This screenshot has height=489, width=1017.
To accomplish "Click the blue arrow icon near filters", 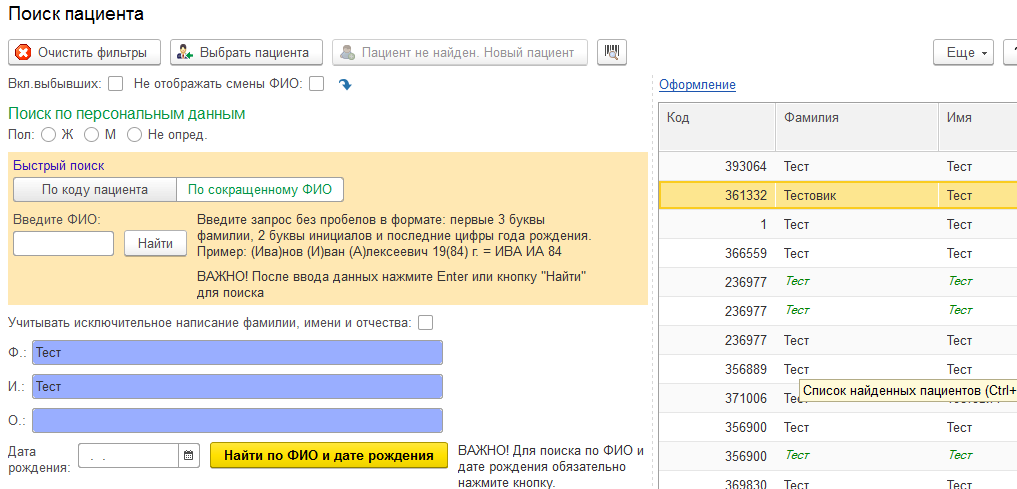I will [x=345, y=85].
